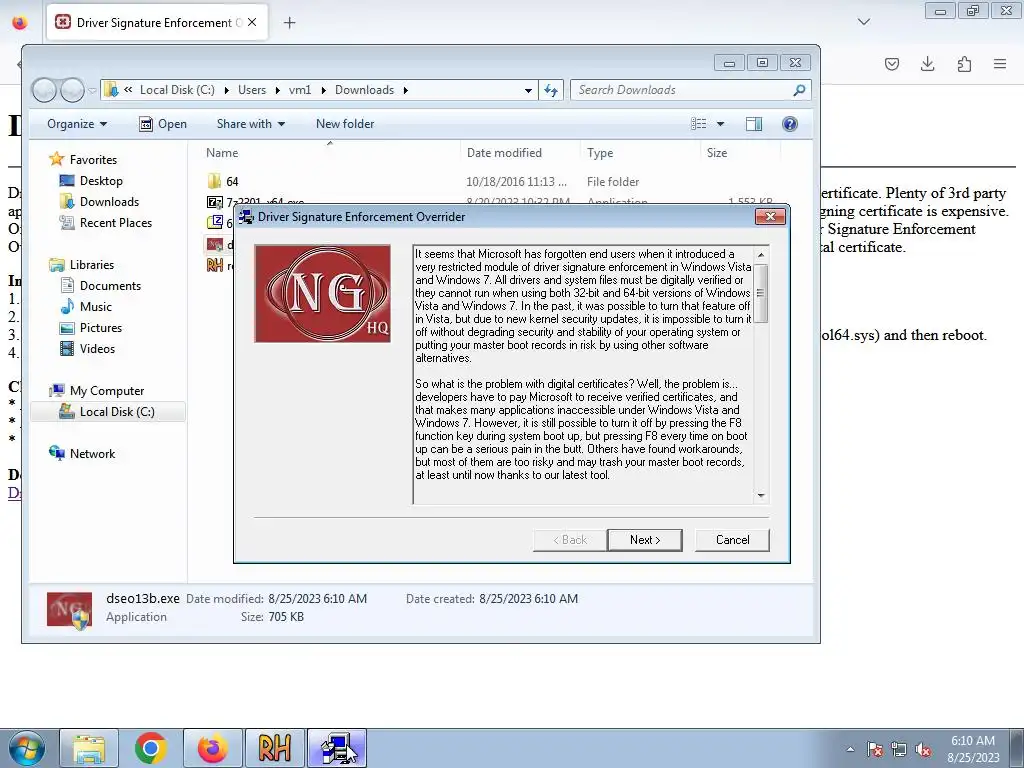Viewport: 1024px width, 768px height.
Task: Click the Search Downloads field
Action: pyautogui.click(x=682, y=90)
